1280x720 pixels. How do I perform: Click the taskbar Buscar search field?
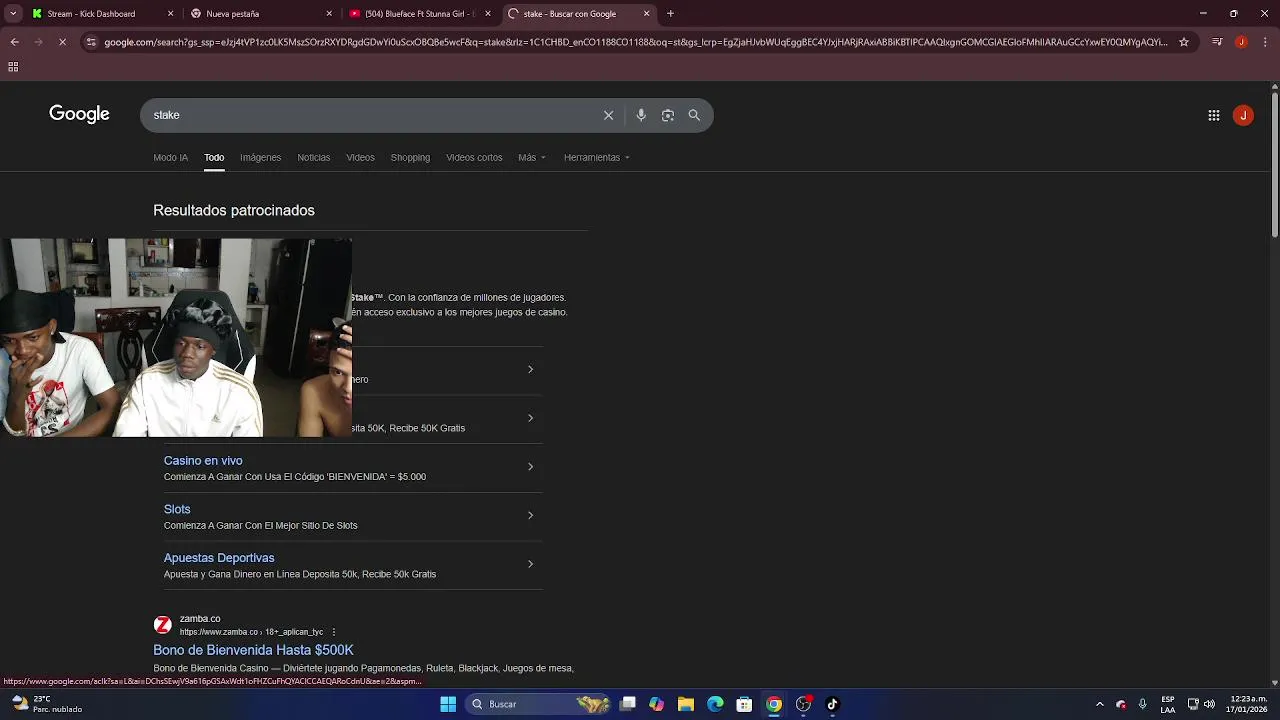(540, 704)
